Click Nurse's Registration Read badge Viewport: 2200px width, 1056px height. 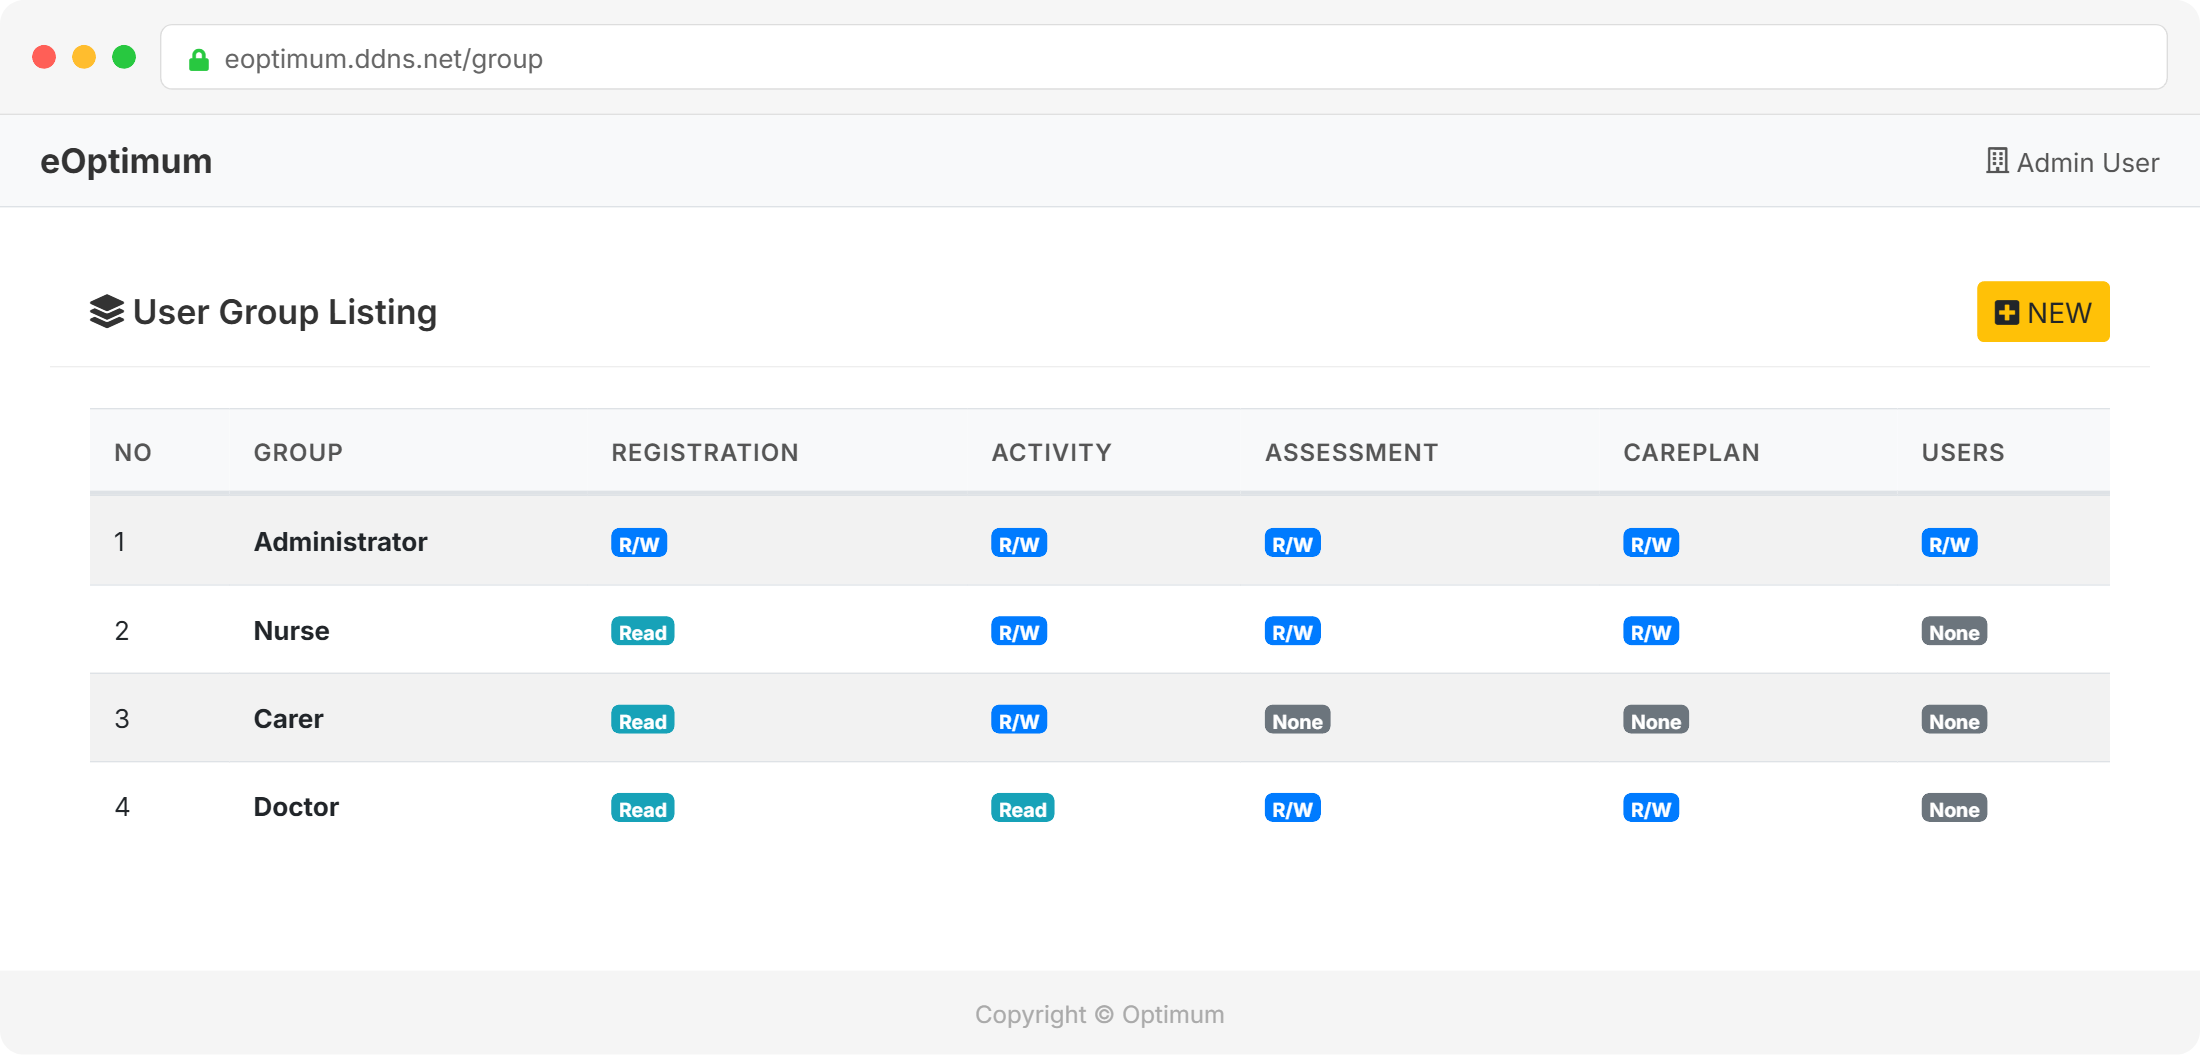coord(642,632)
